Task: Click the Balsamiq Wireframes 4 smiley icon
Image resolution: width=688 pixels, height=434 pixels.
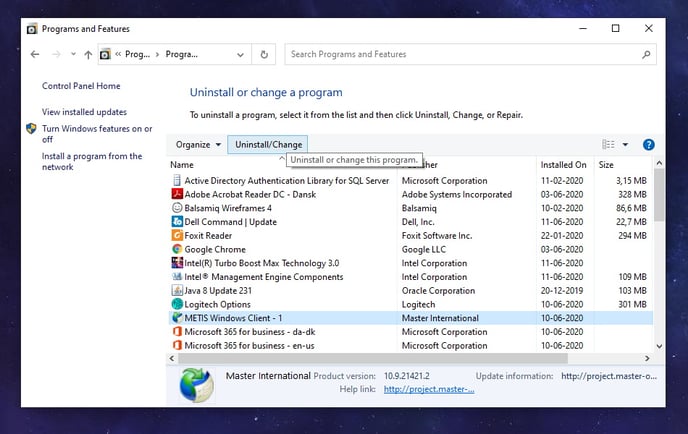Action: [177, 208]
